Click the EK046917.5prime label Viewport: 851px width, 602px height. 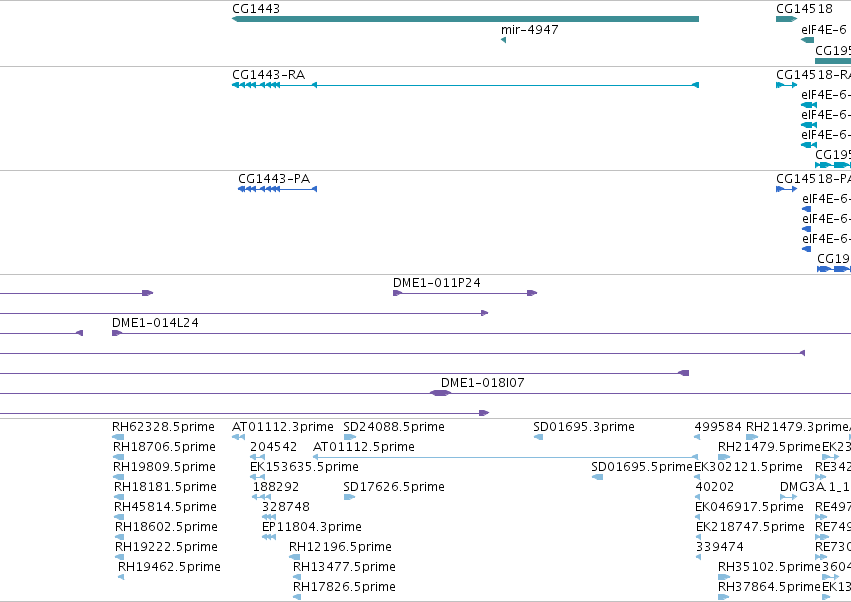(750, 507)
